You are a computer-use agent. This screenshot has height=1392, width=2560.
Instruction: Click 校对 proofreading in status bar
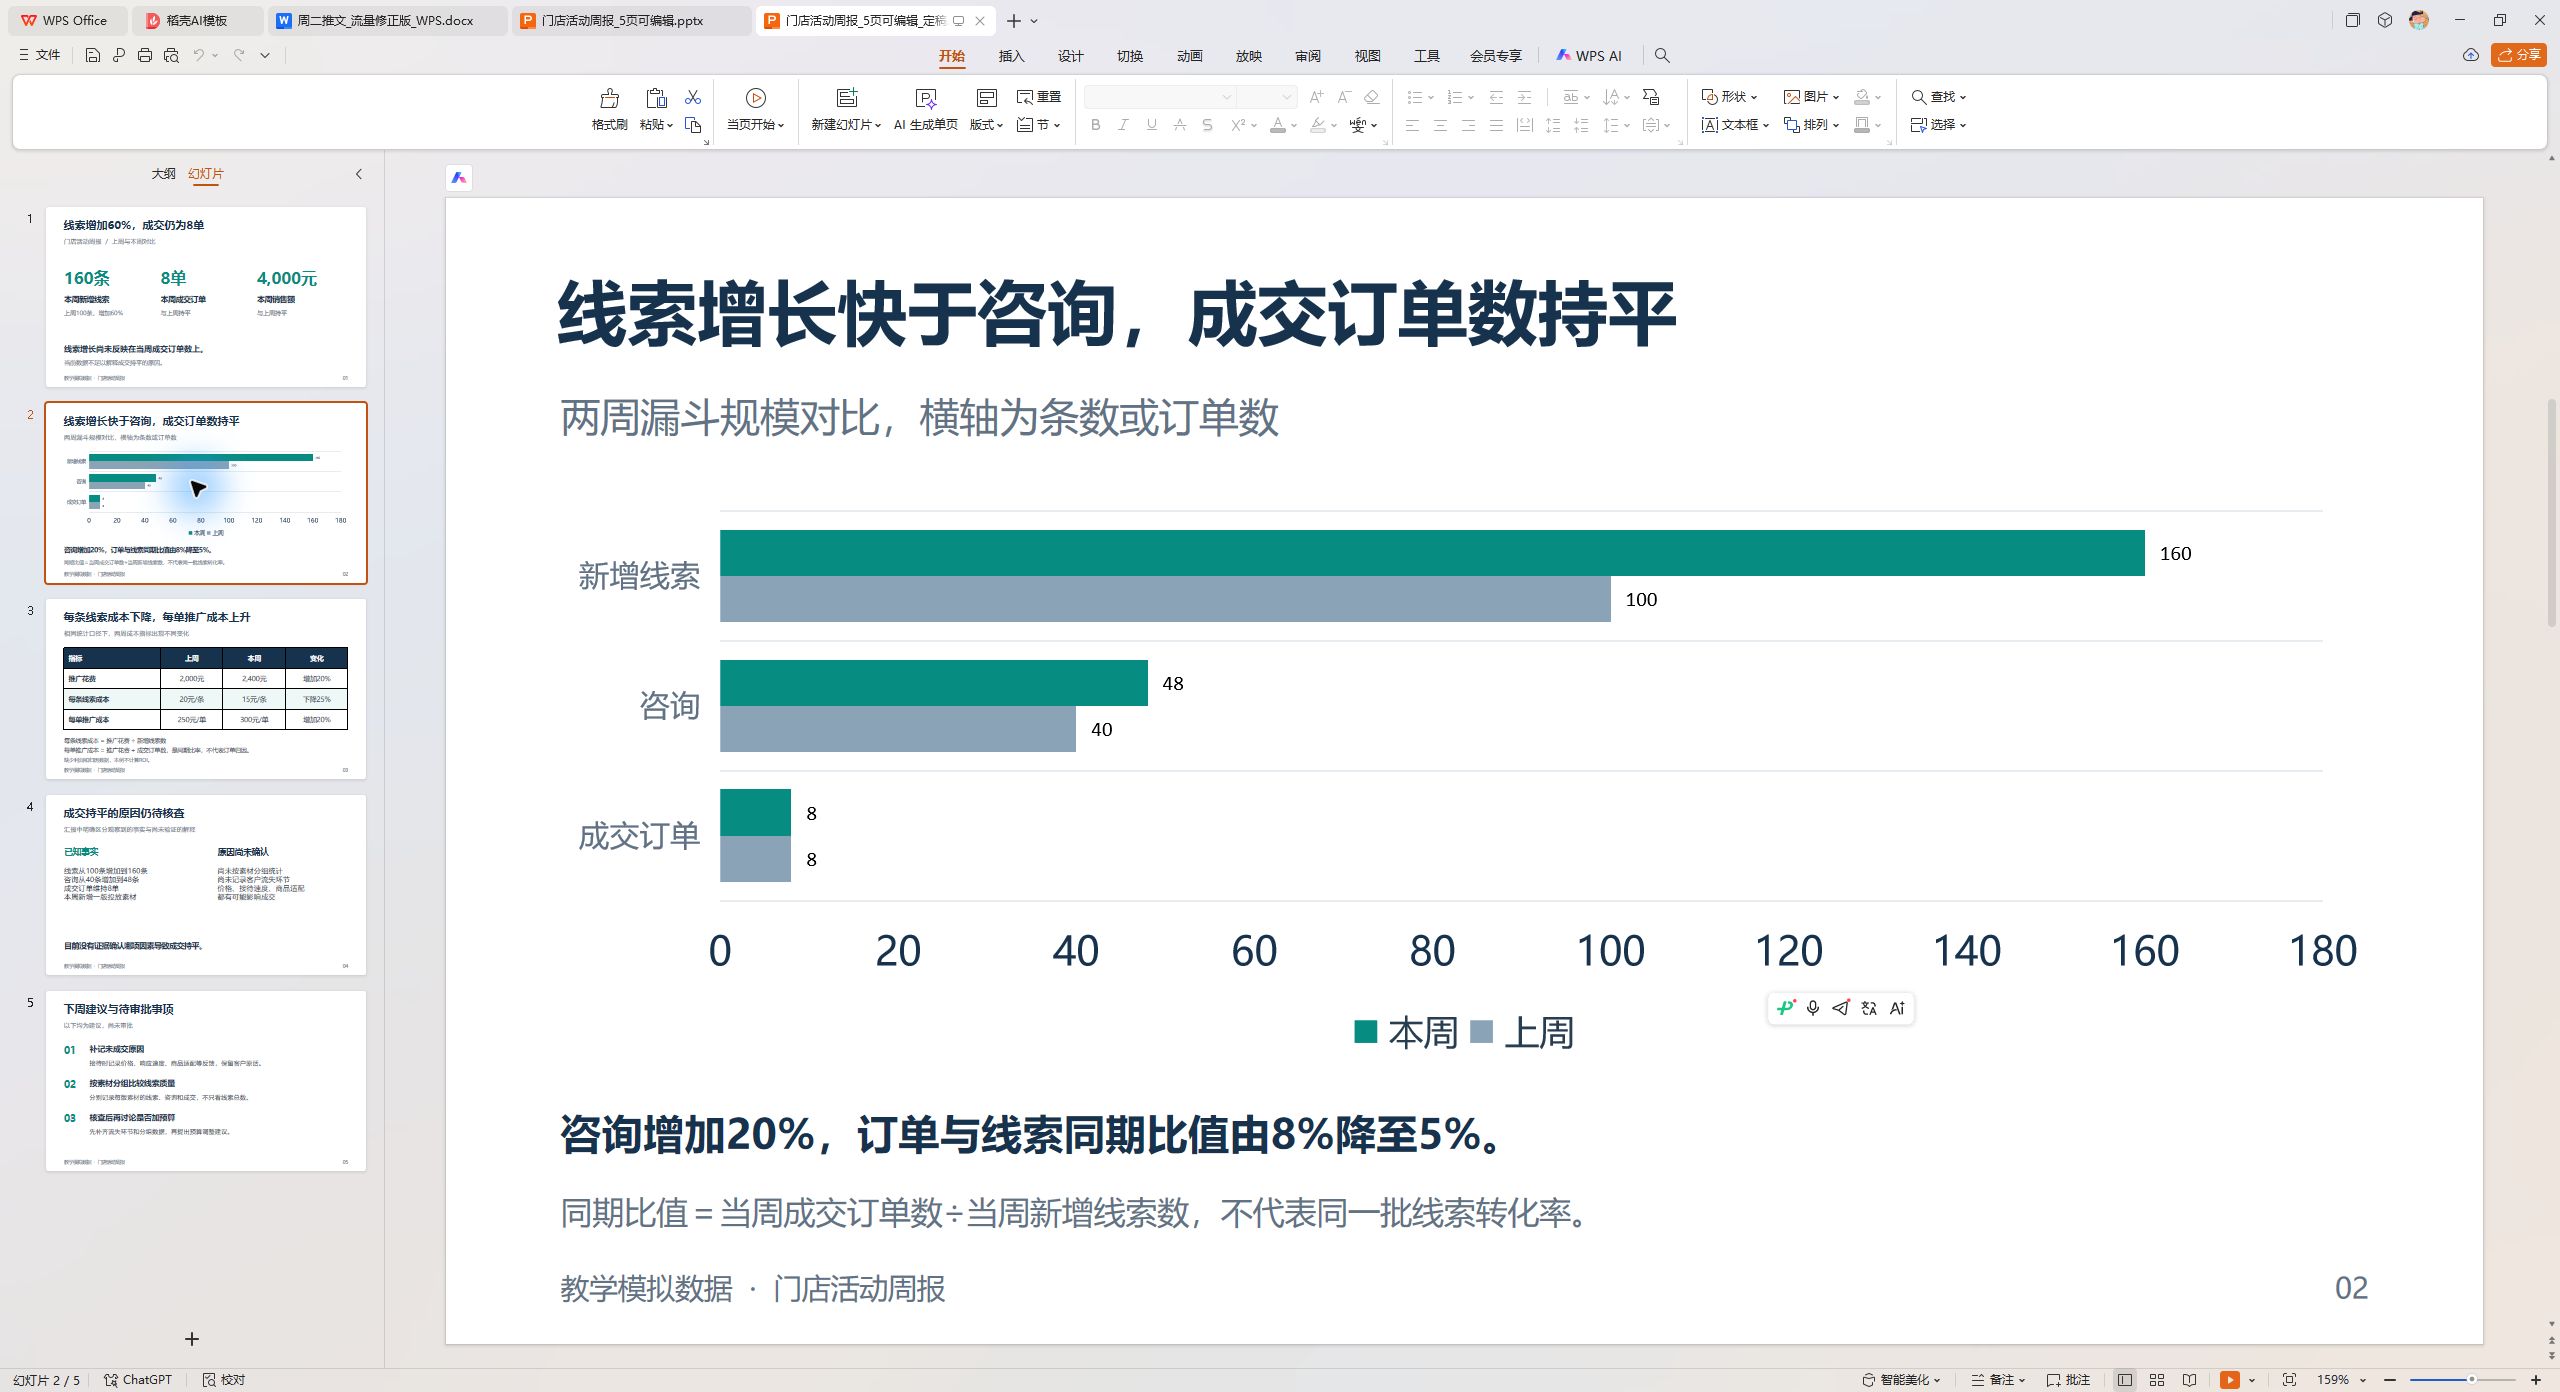tap(224, 1380)
